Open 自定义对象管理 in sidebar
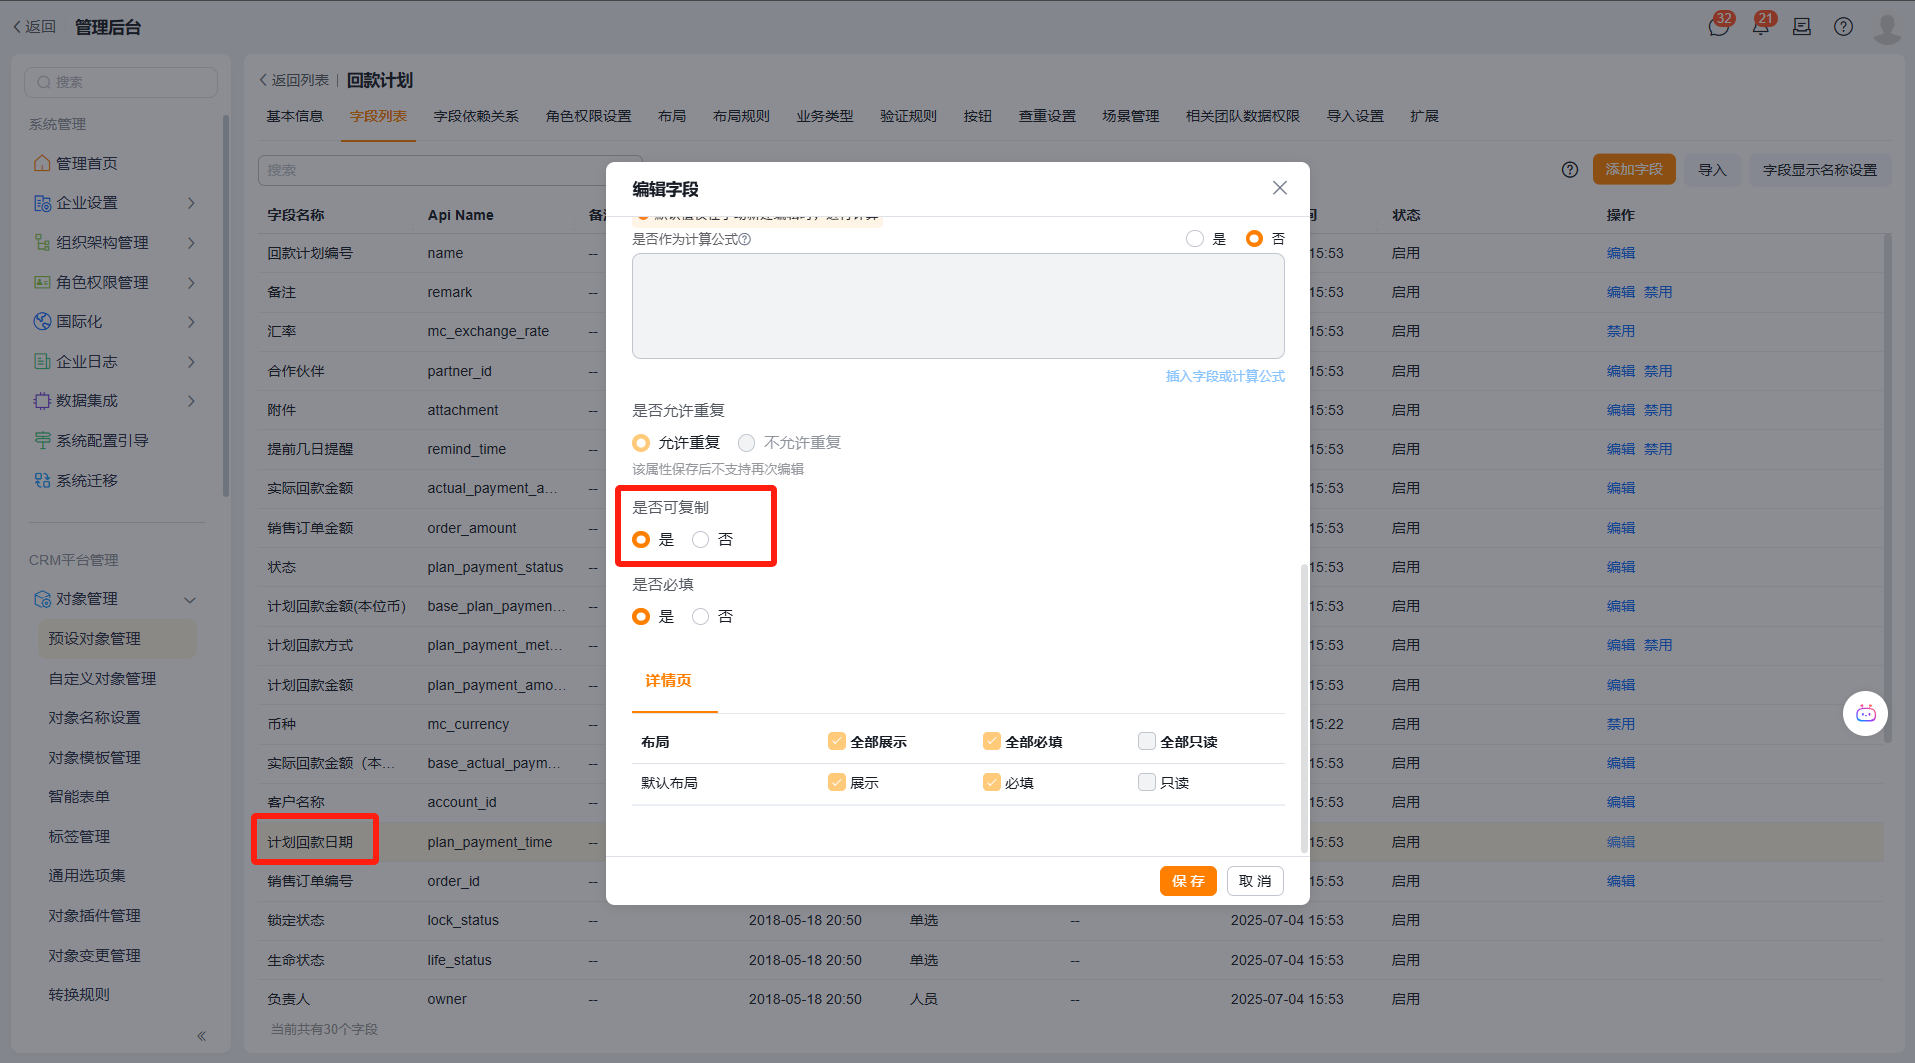 [x=102, y=678]
